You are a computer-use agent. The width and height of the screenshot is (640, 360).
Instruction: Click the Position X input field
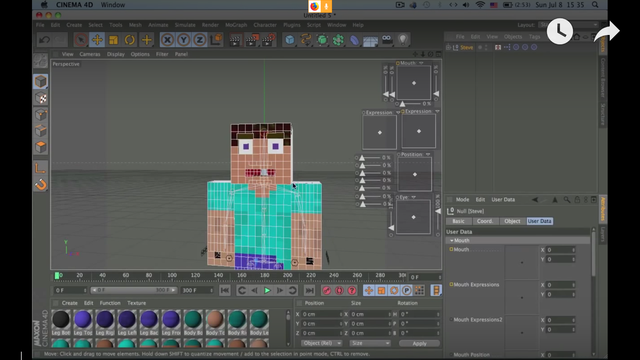click(322, 314)
